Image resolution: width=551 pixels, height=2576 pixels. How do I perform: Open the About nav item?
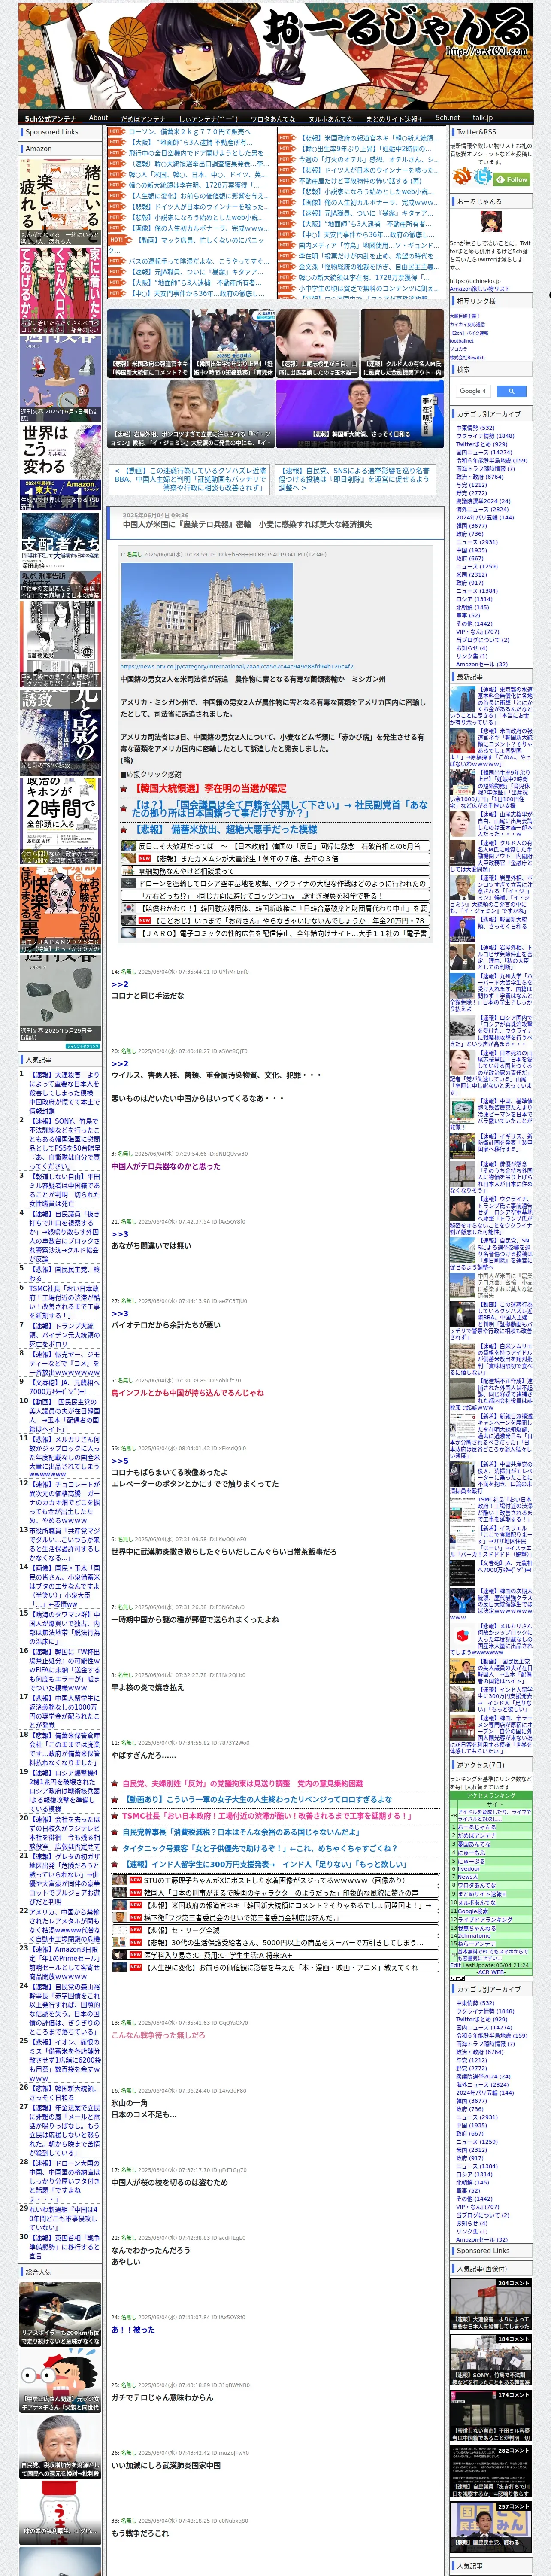(x=98, y=118)
